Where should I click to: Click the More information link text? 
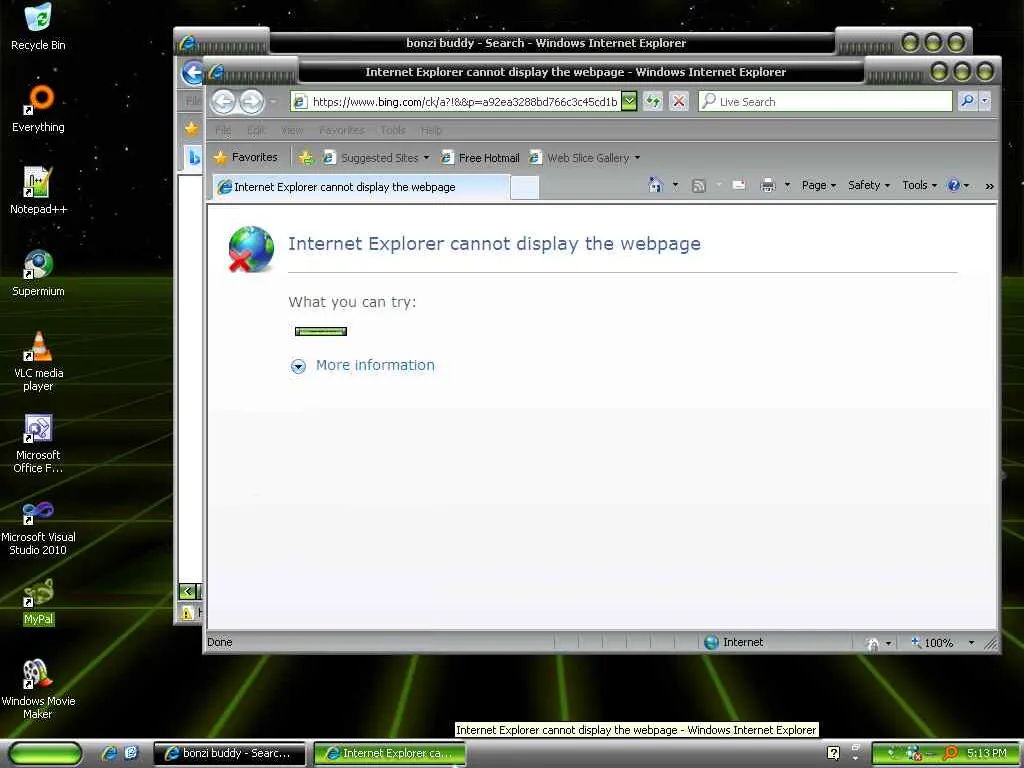point(375,365)
